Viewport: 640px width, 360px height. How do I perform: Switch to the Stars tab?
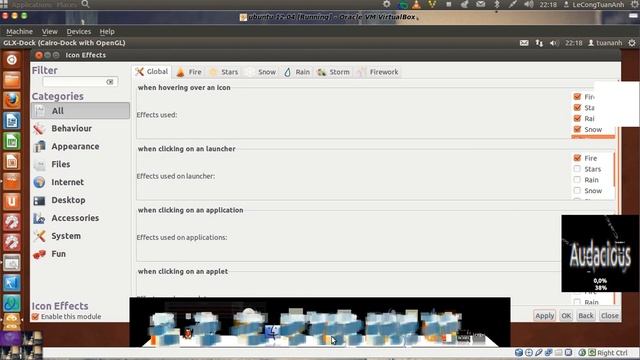[x=224, y=72]
